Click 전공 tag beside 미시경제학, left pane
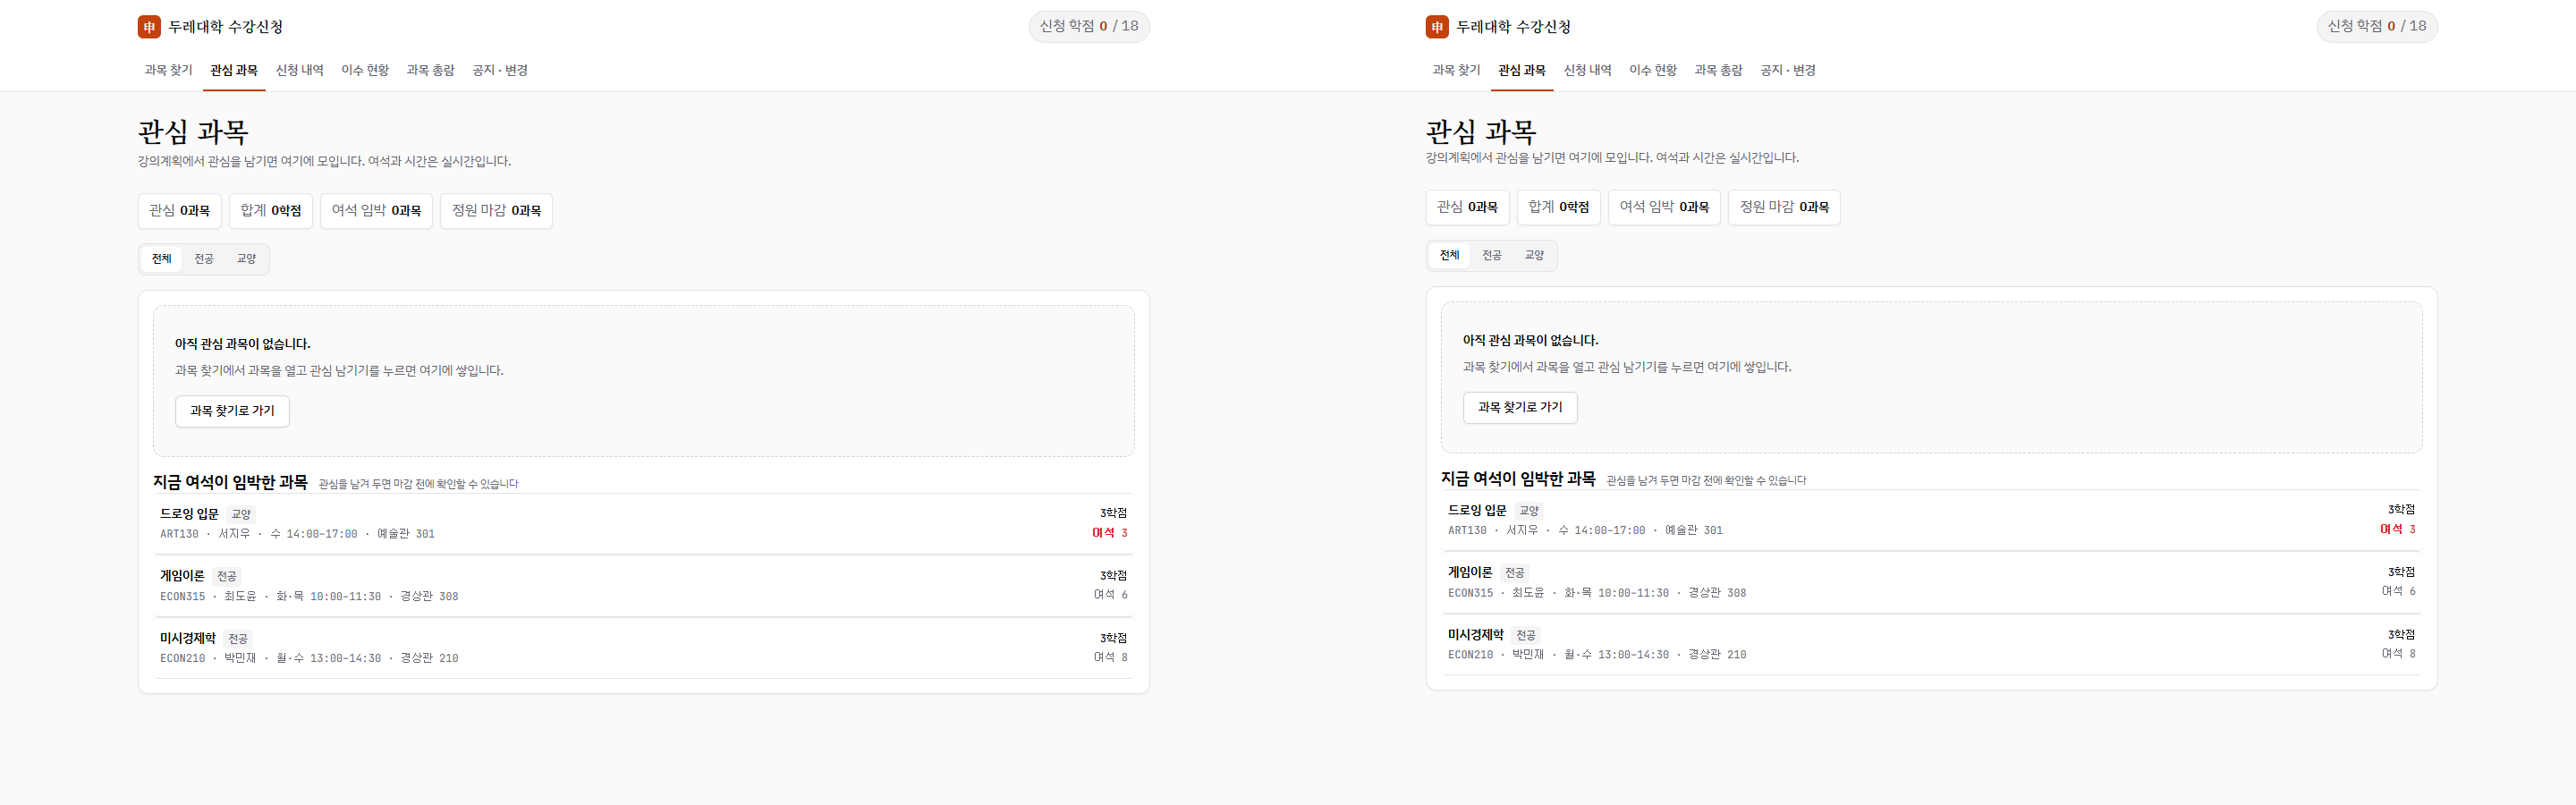 coord(238,639)
